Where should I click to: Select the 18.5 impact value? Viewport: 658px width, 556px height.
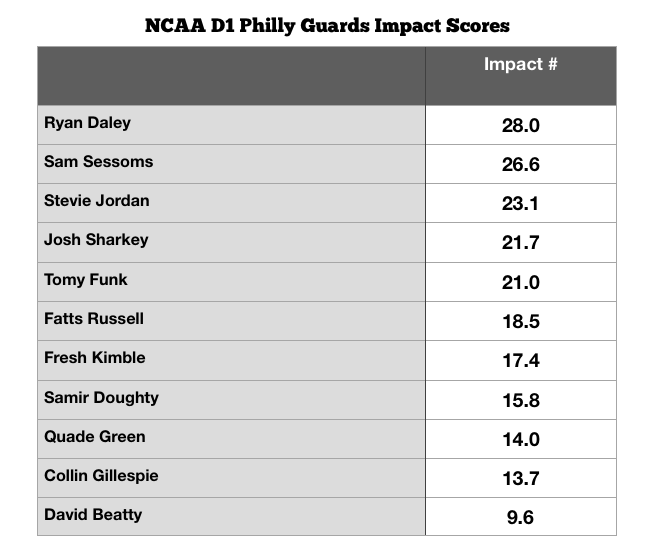pyautogui.click(x=520, y=322)
